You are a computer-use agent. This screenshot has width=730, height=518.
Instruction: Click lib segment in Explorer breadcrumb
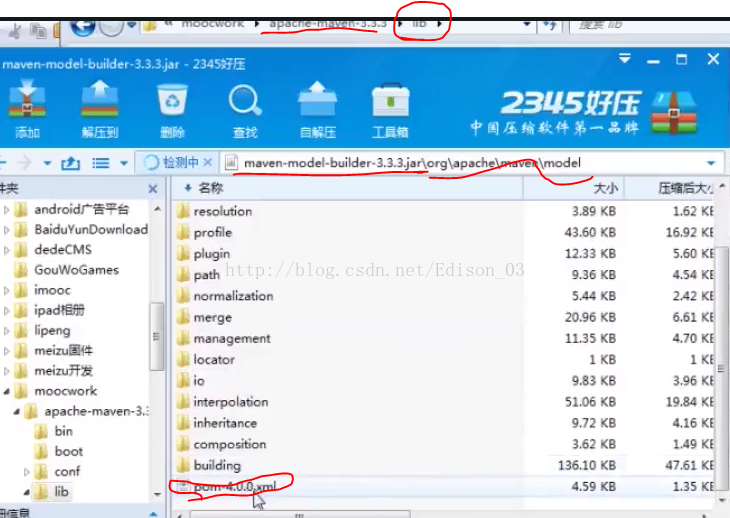tap(419, 24)
